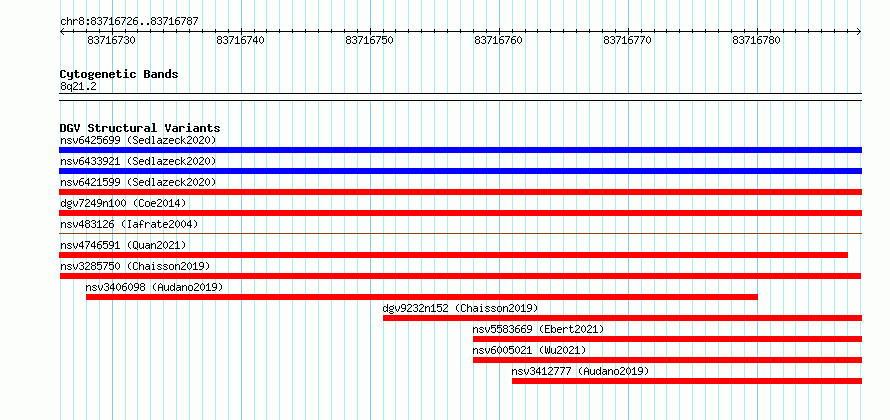This screenshot has height=420, width=890.
Task: Open nsv3285750 (Chaisson2019) variant label
Action: [135, 266]
